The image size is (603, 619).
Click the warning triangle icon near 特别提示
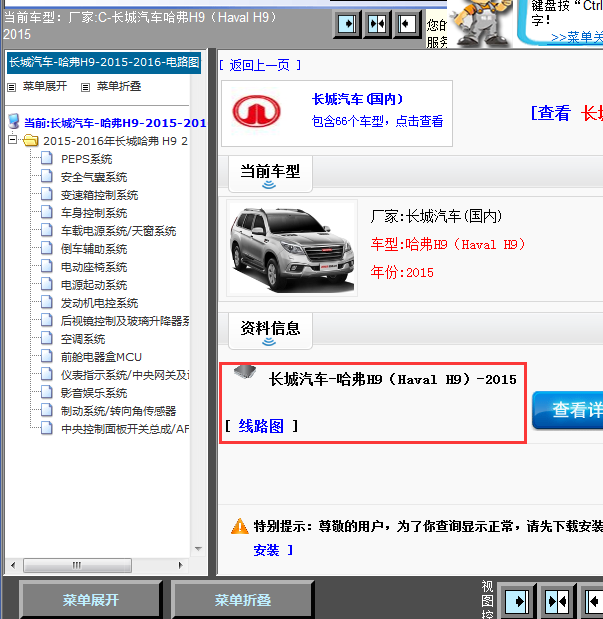point(240,526)
